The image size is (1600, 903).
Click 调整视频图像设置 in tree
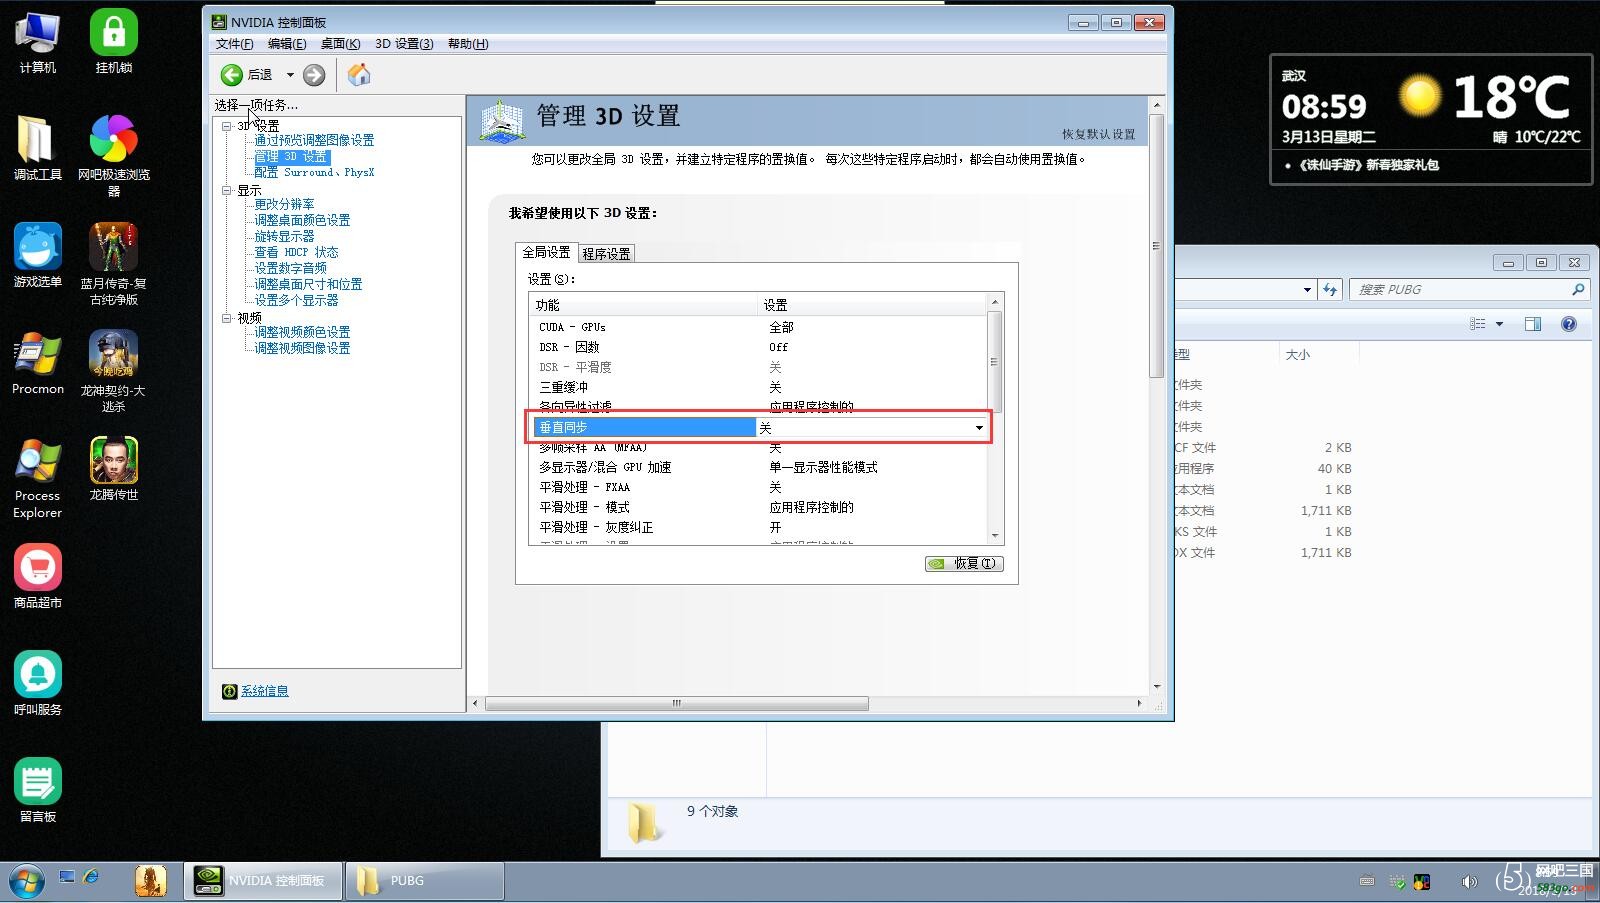[x=302, y=349]
